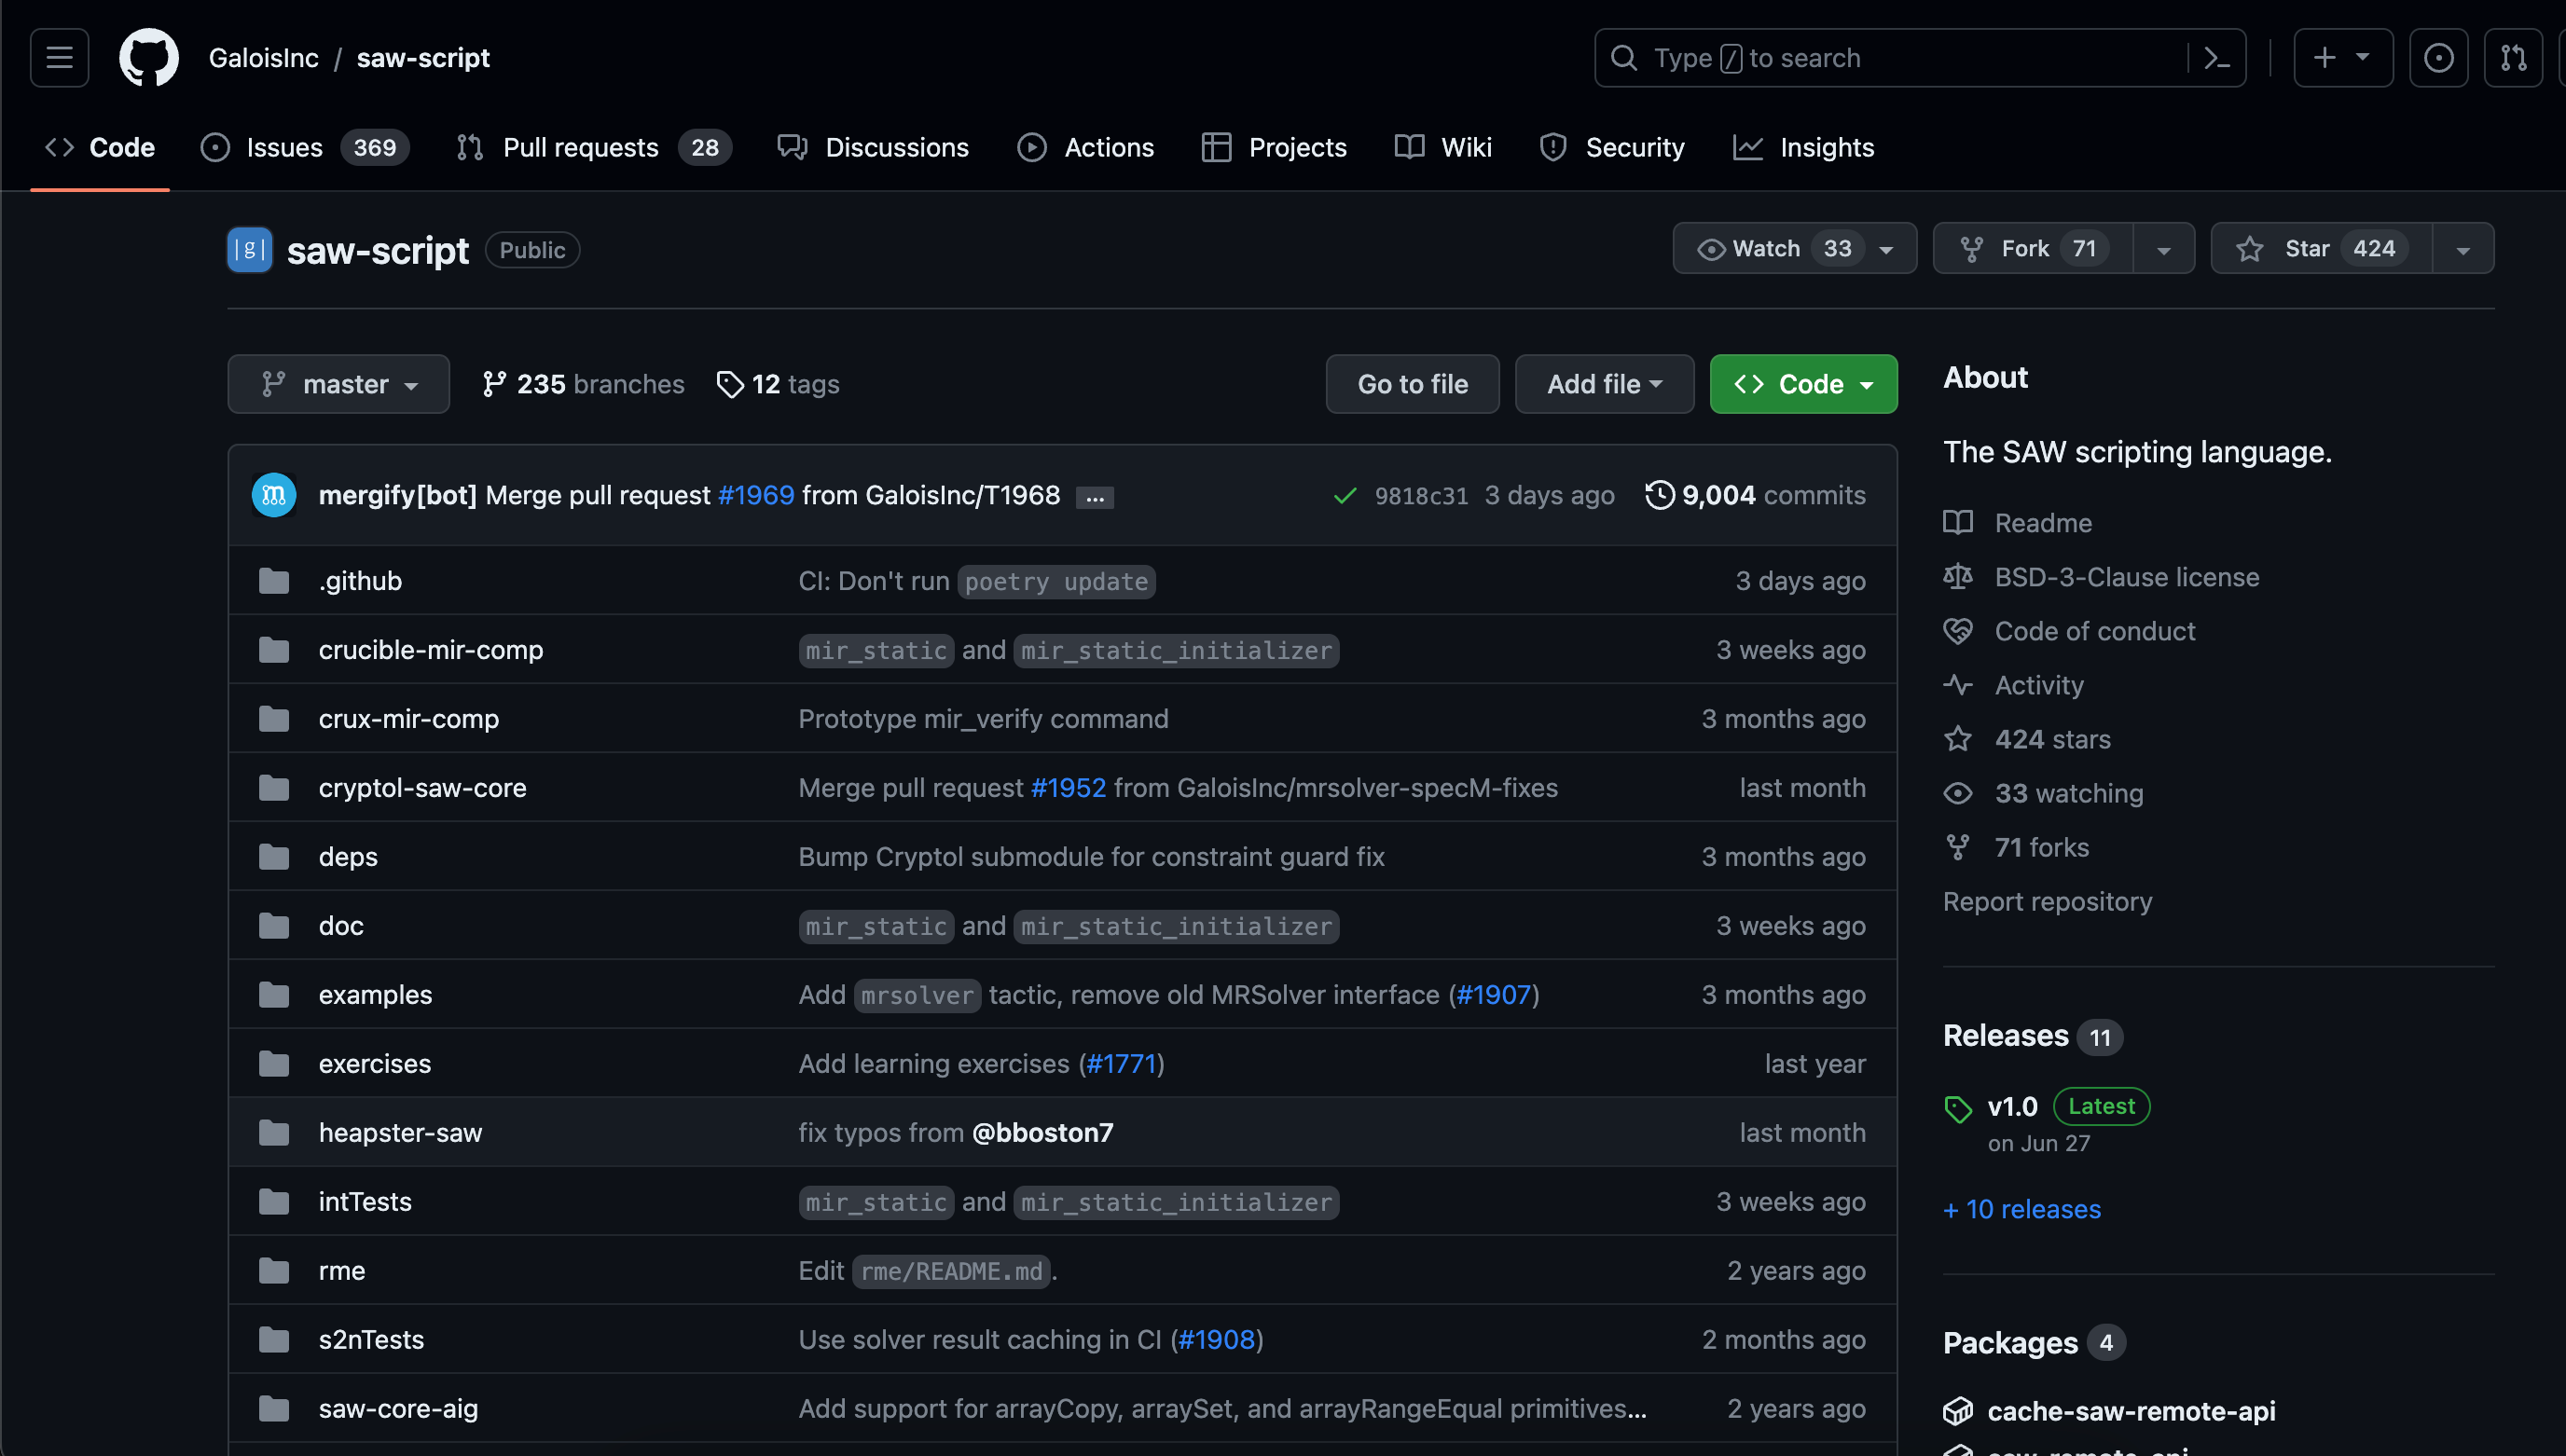Click the green commit status checkmark
Viewport: 2566px width, 1456px height.
(x=1345, y=496)
